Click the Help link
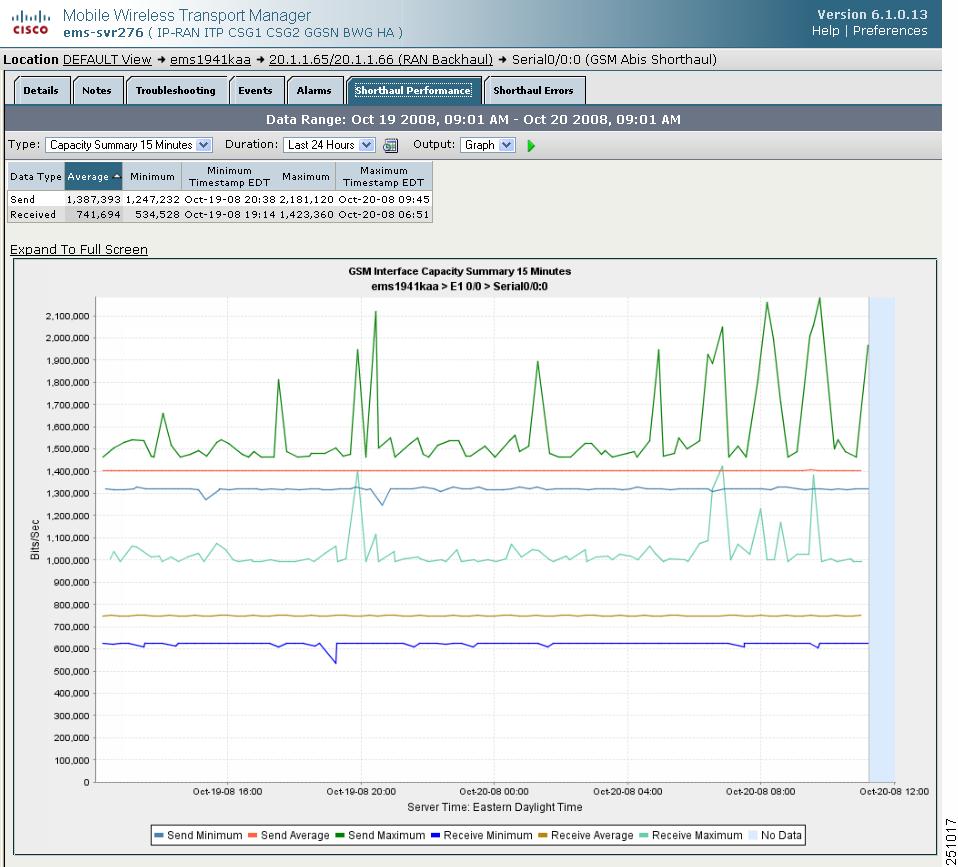 [825, 31]
